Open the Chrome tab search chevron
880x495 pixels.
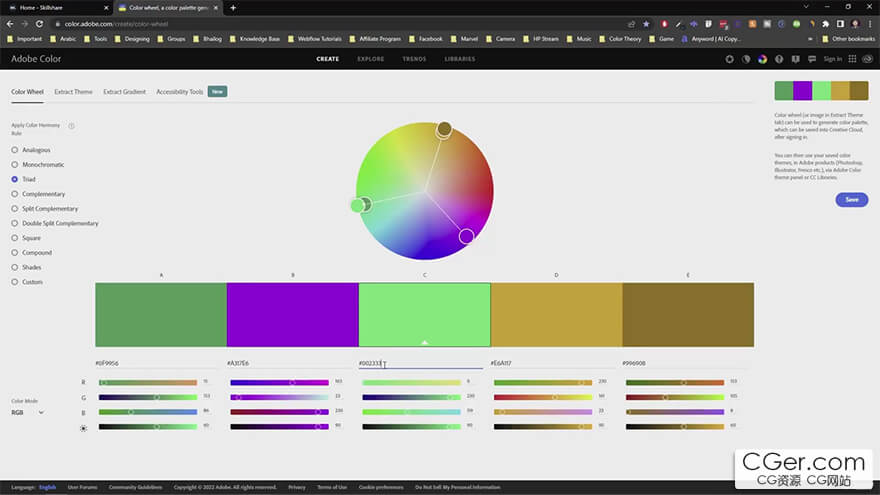tap(806, 7)
